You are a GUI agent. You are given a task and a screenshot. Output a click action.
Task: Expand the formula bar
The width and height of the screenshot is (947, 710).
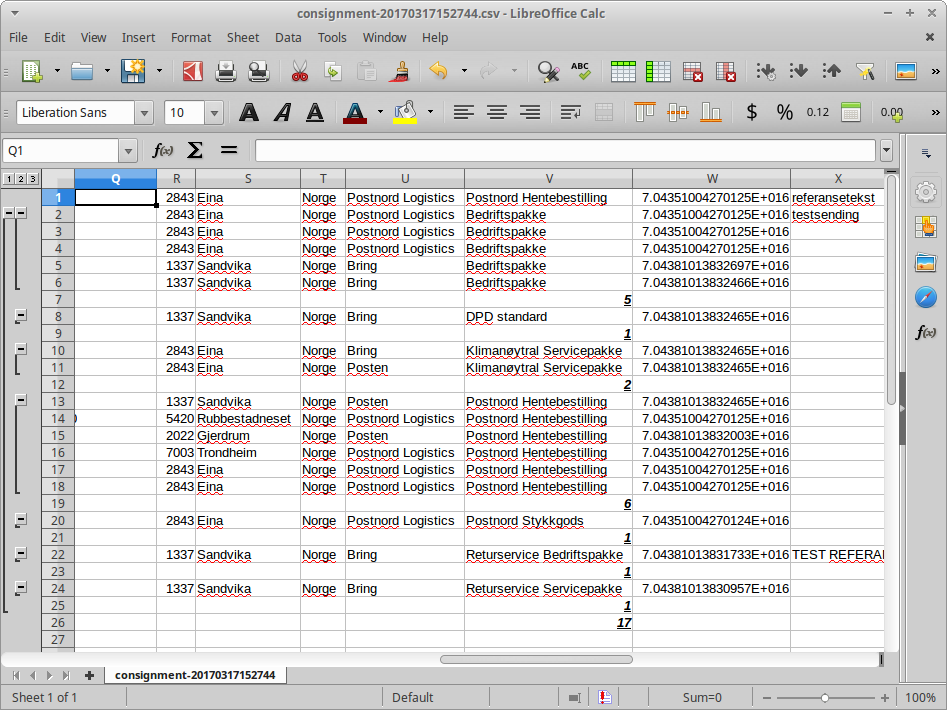tap(886, 150)
